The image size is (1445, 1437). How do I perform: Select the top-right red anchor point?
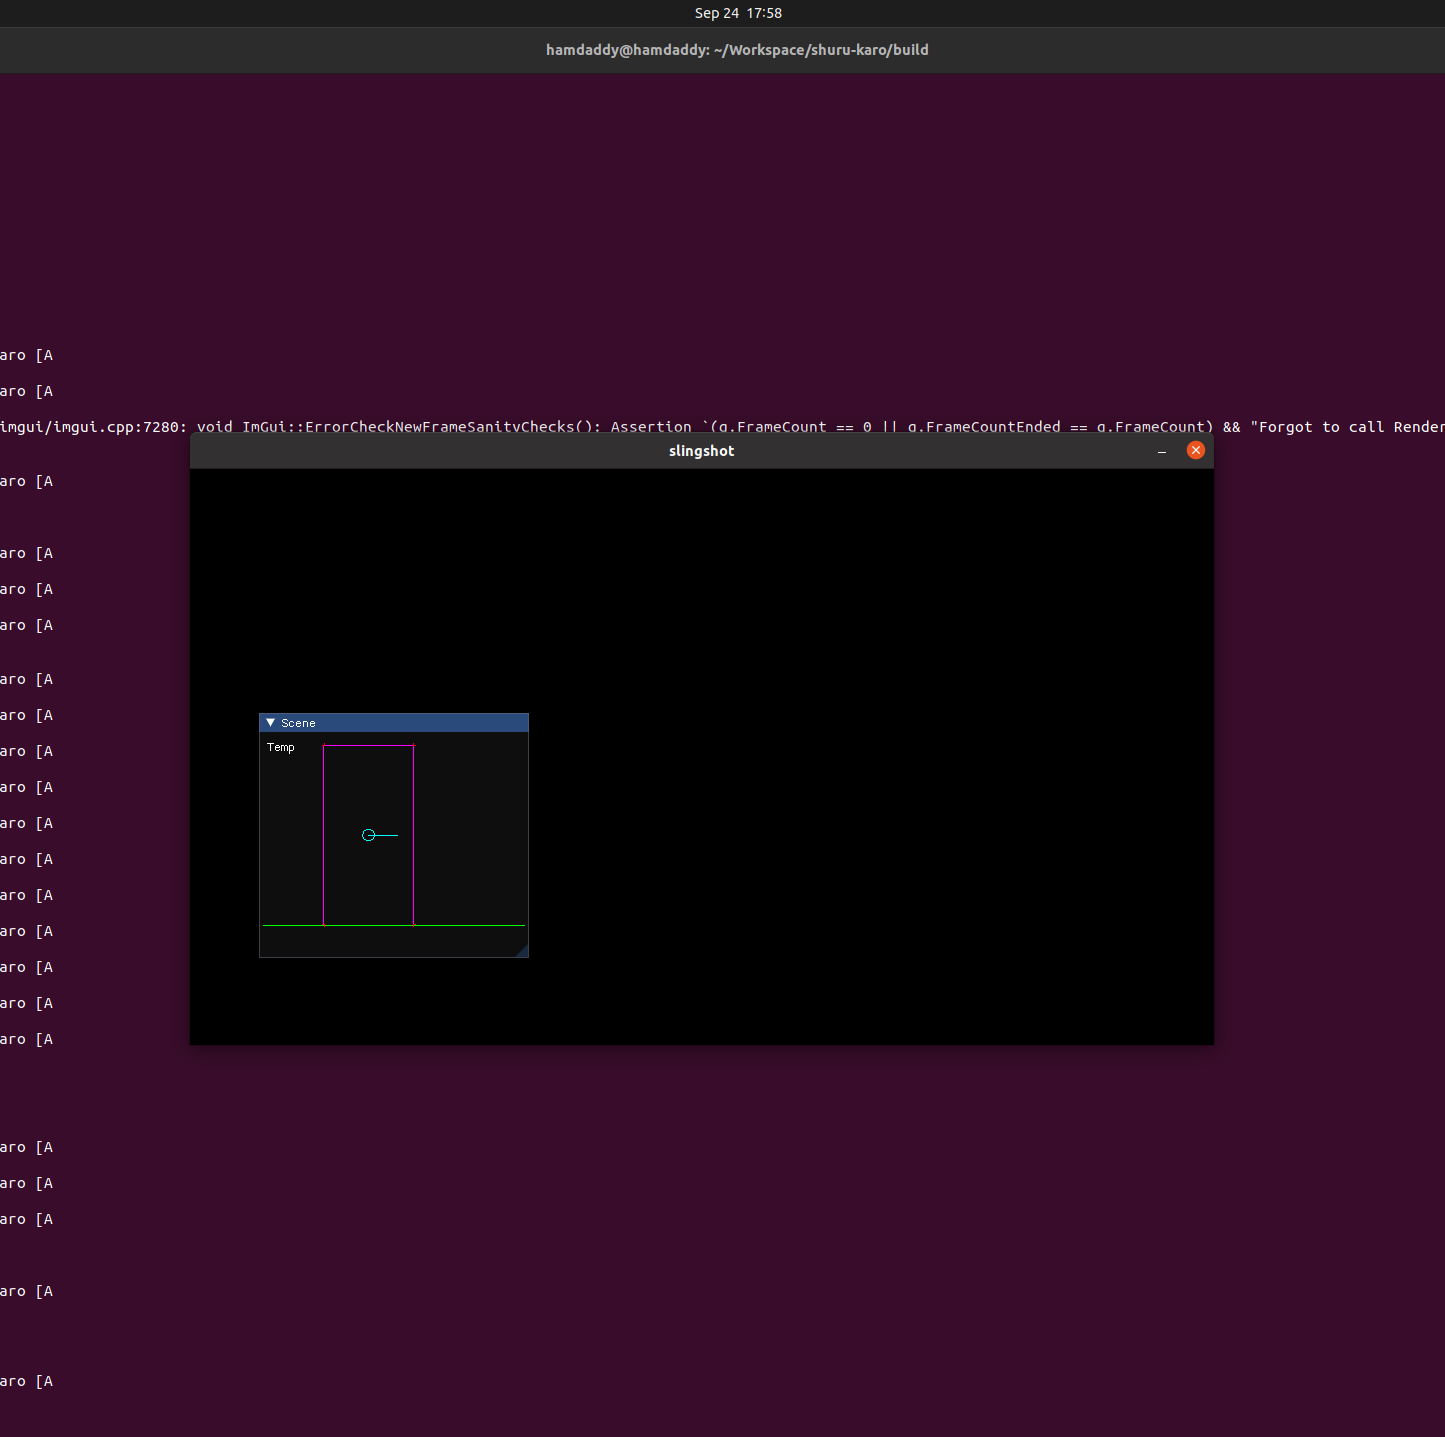click(413, 745)
